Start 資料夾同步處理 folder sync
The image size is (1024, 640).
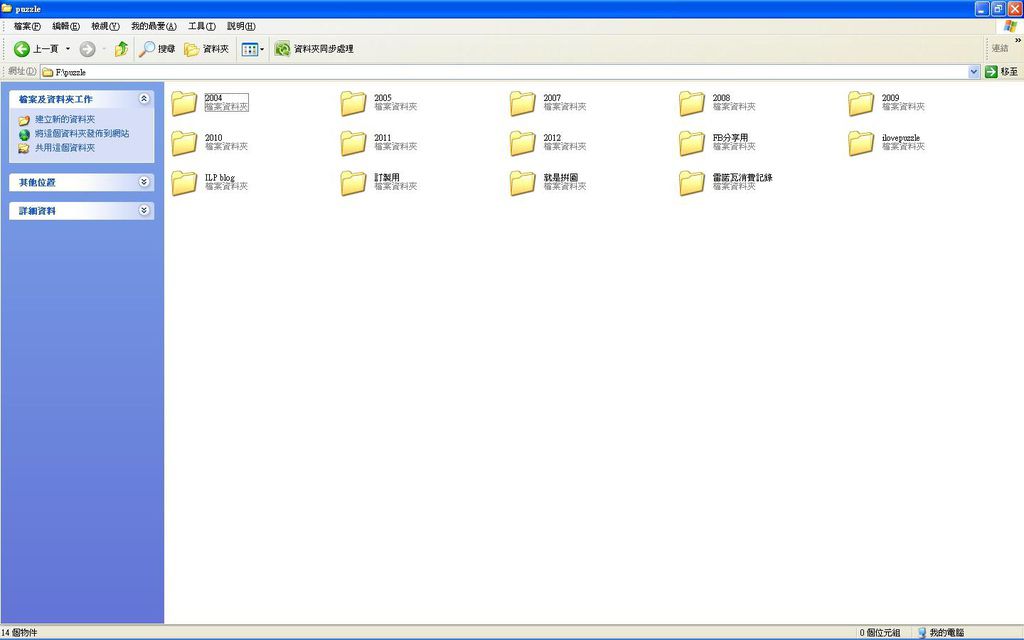click(x=314, y=49)
